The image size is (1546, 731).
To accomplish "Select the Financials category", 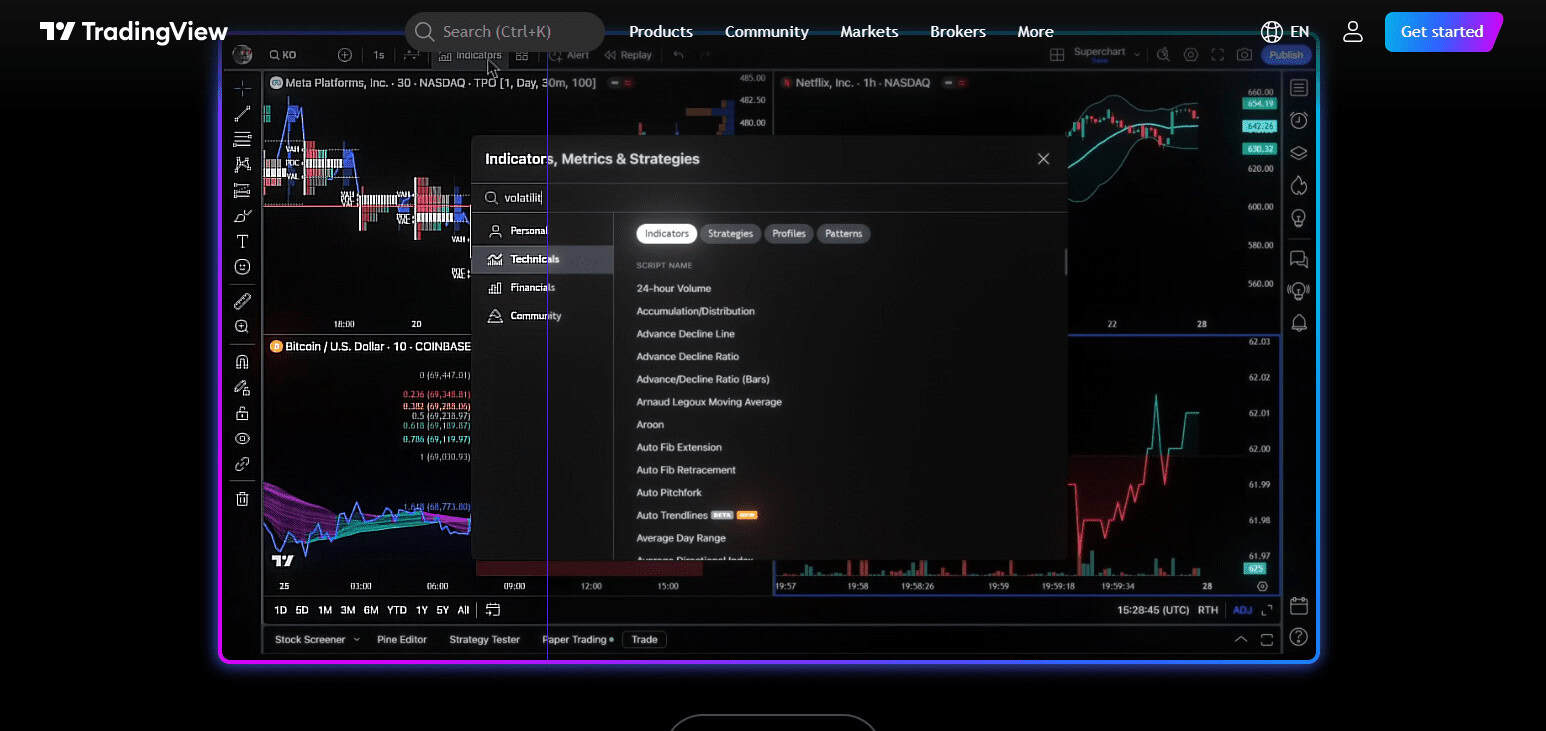I will click(x=542, y=288).
